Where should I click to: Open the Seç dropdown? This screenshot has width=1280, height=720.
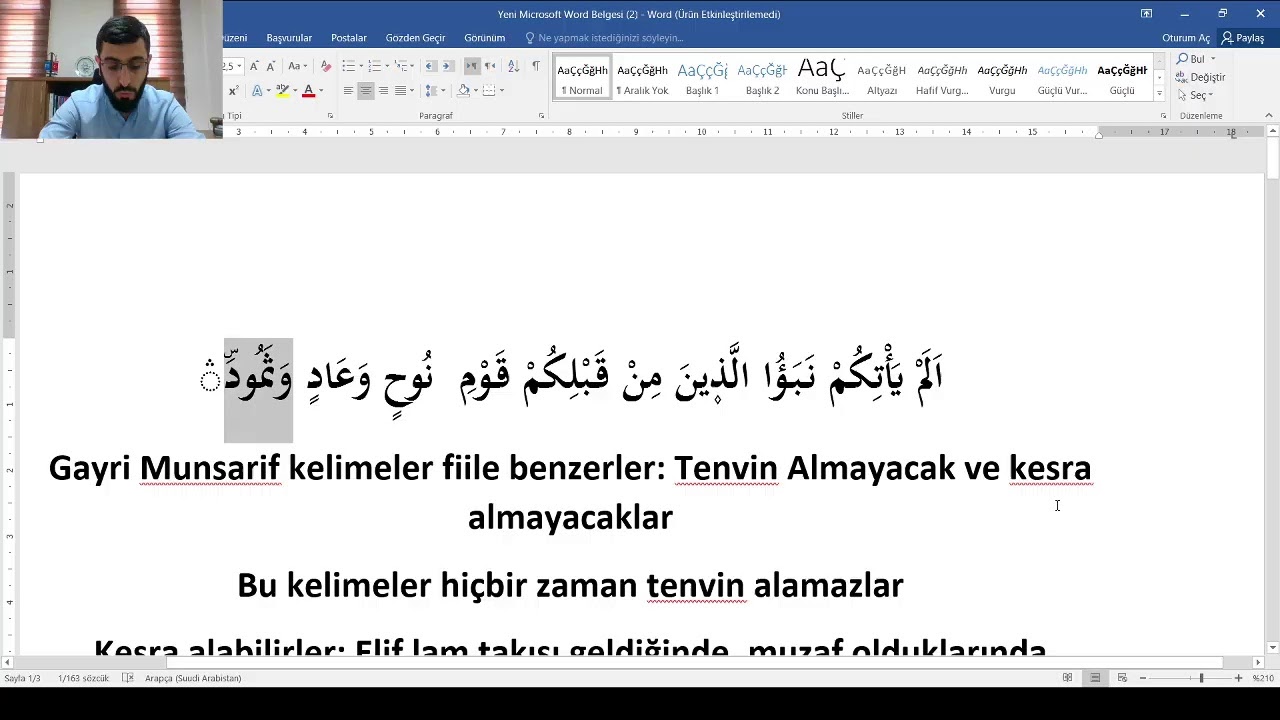coord(1195,95)
